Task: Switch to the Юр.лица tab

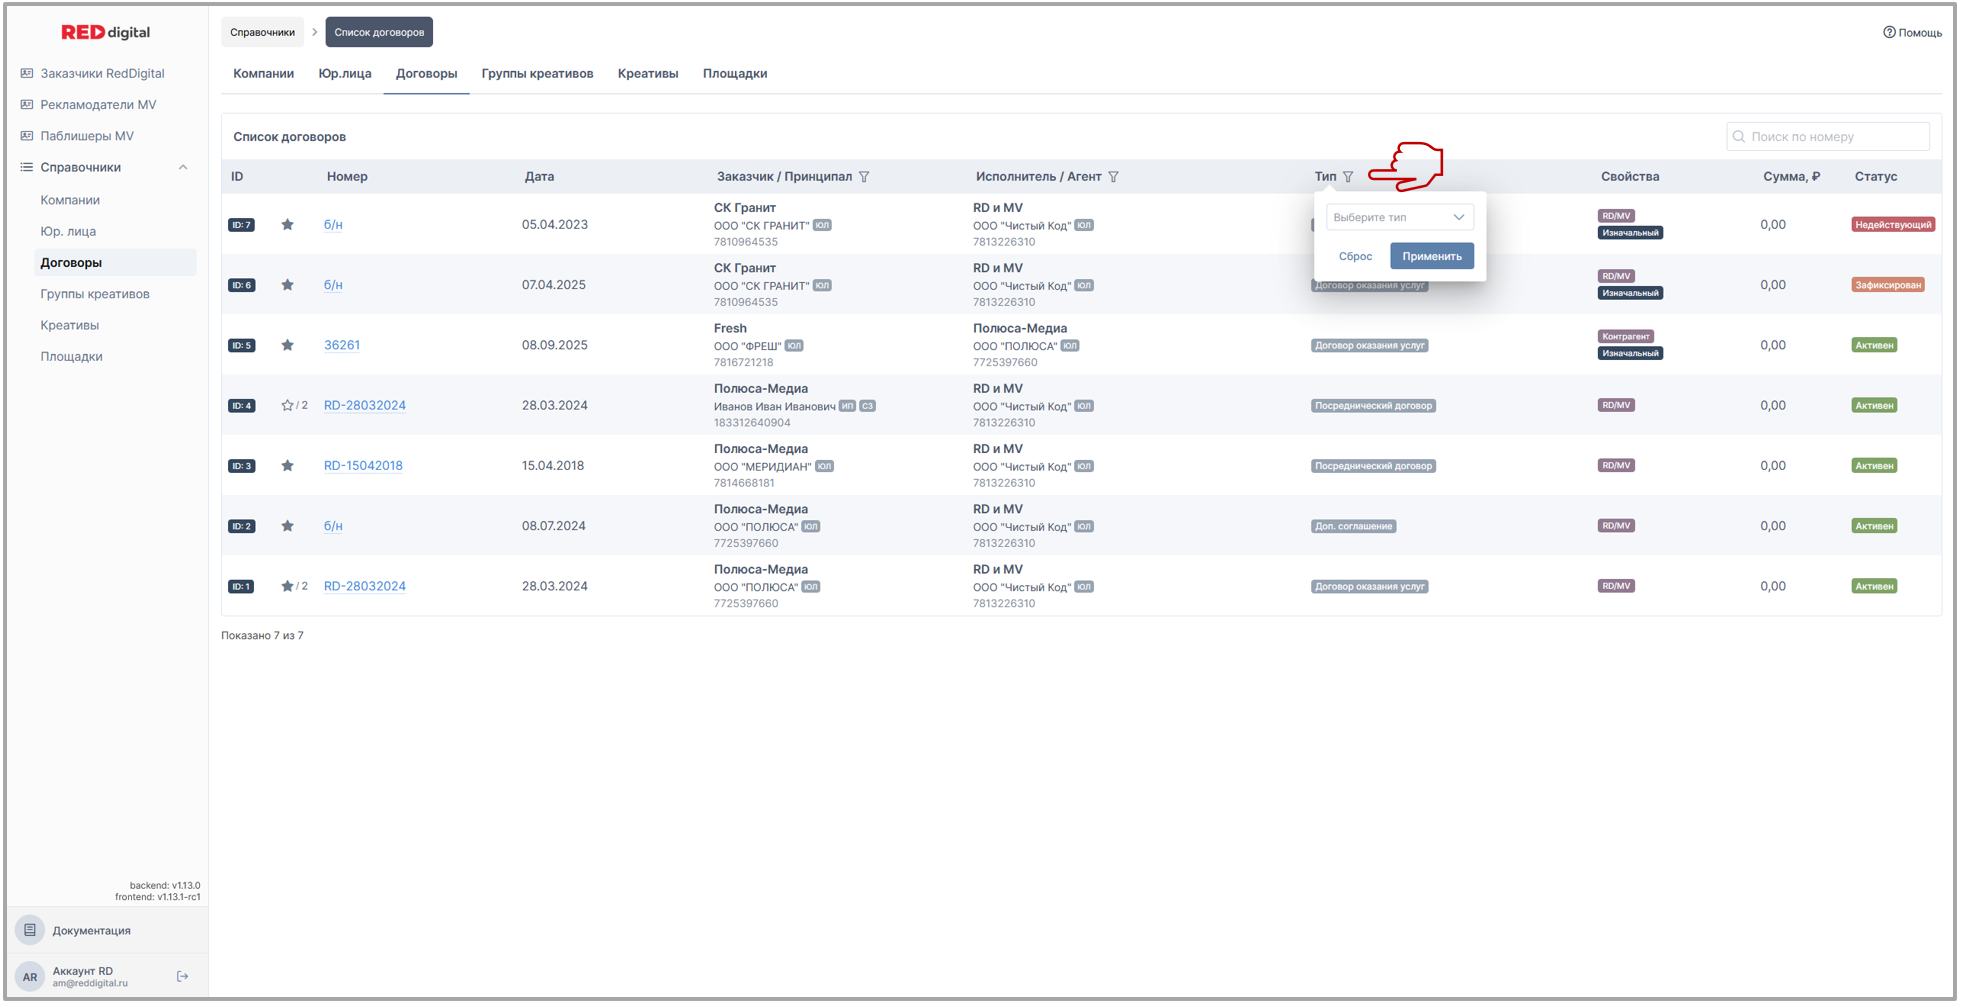Action: pyautogui.click(x=345, y=73)
